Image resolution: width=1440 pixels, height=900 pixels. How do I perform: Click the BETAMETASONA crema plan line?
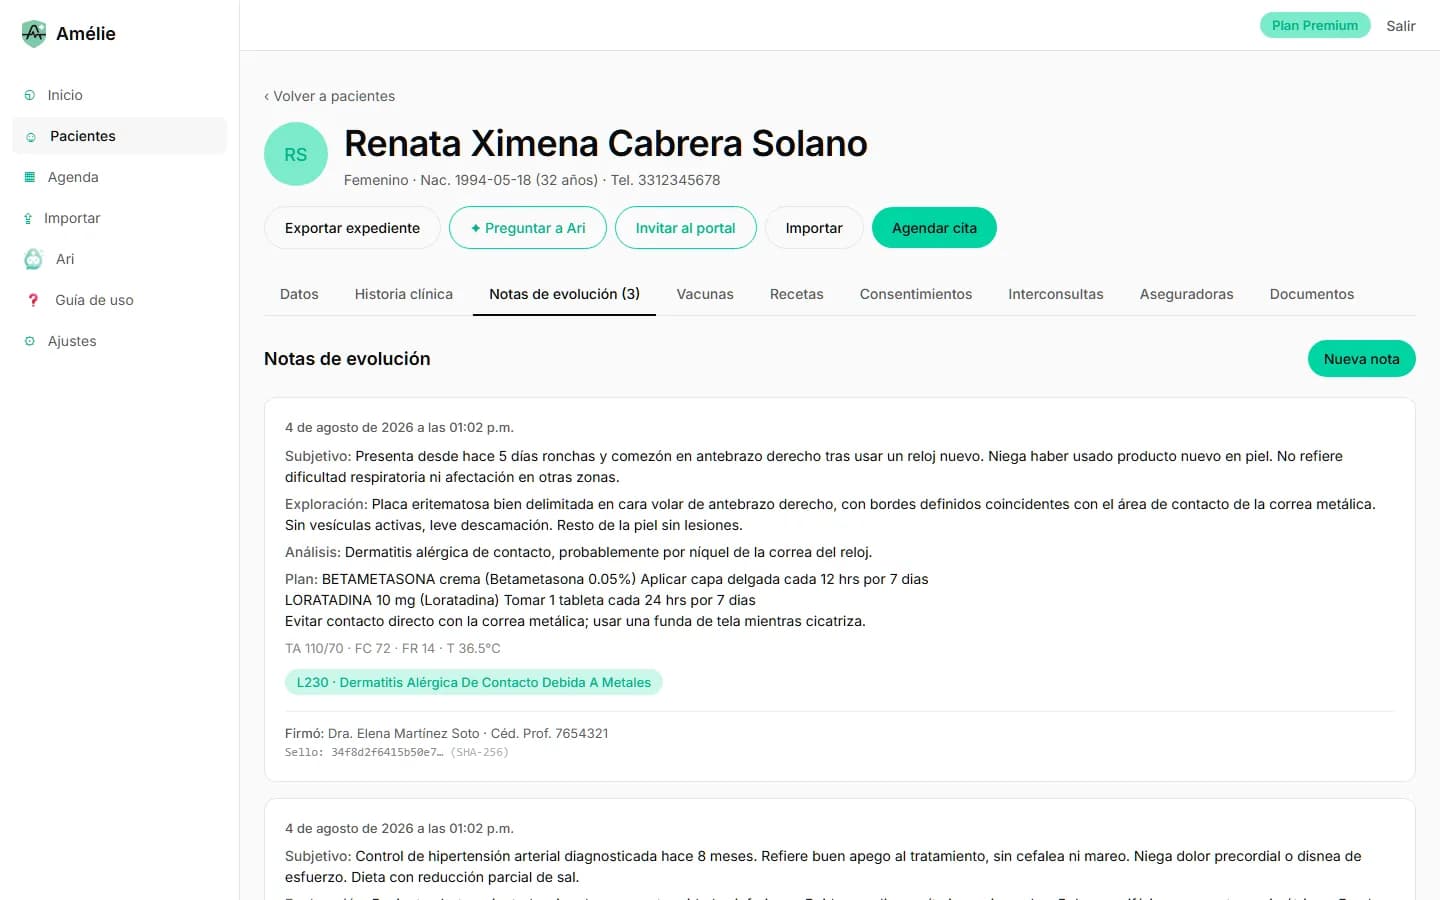(607, 579)
